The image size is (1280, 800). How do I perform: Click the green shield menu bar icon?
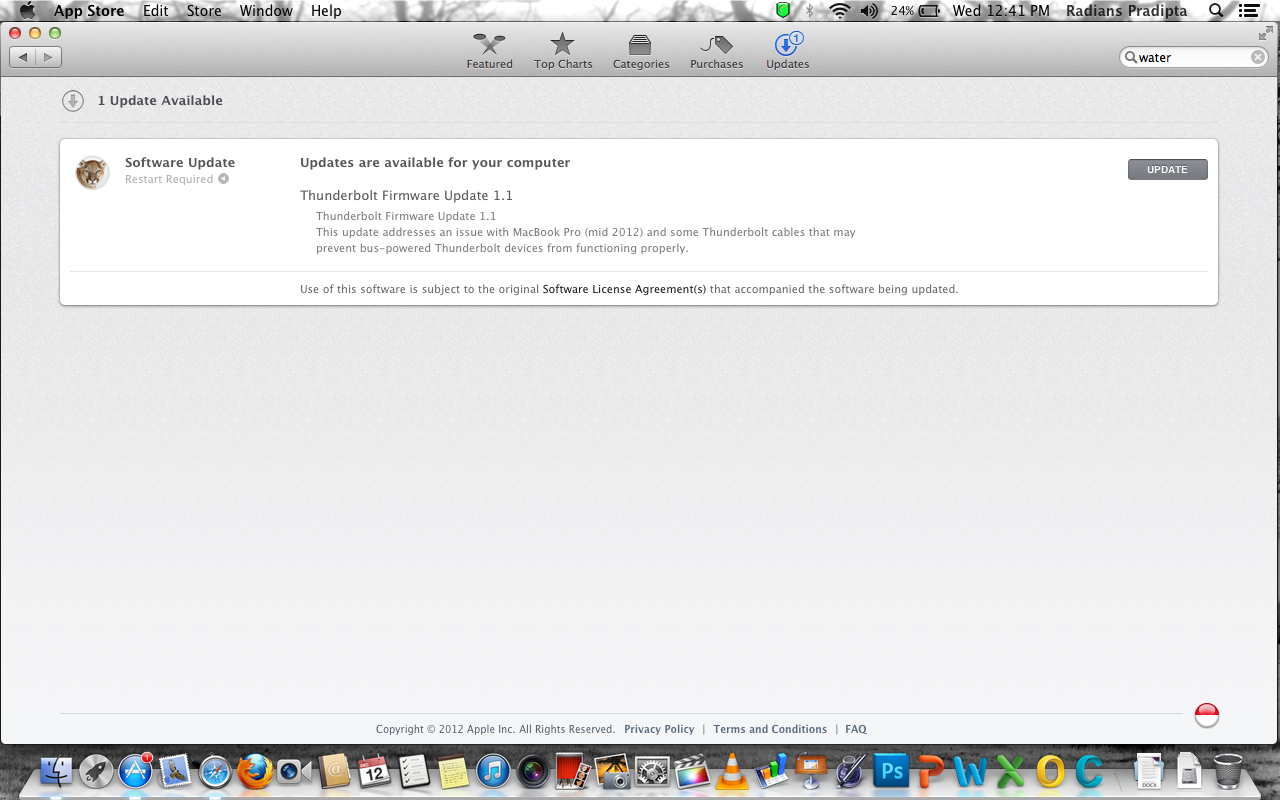(x=783, y=11)
